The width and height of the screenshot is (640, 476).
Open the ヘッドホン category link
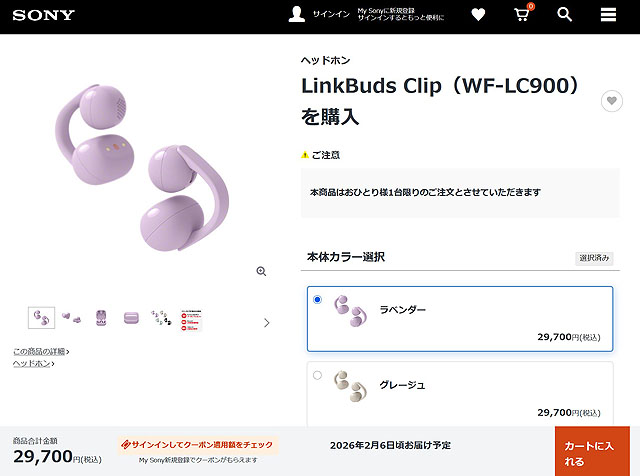[x=33, y=363]
